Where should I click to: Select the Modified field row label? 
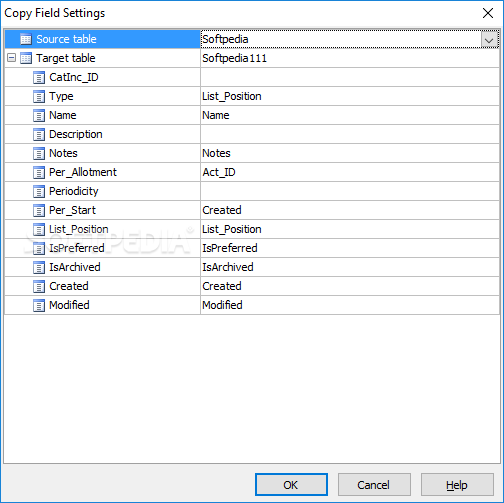[69, 305]
